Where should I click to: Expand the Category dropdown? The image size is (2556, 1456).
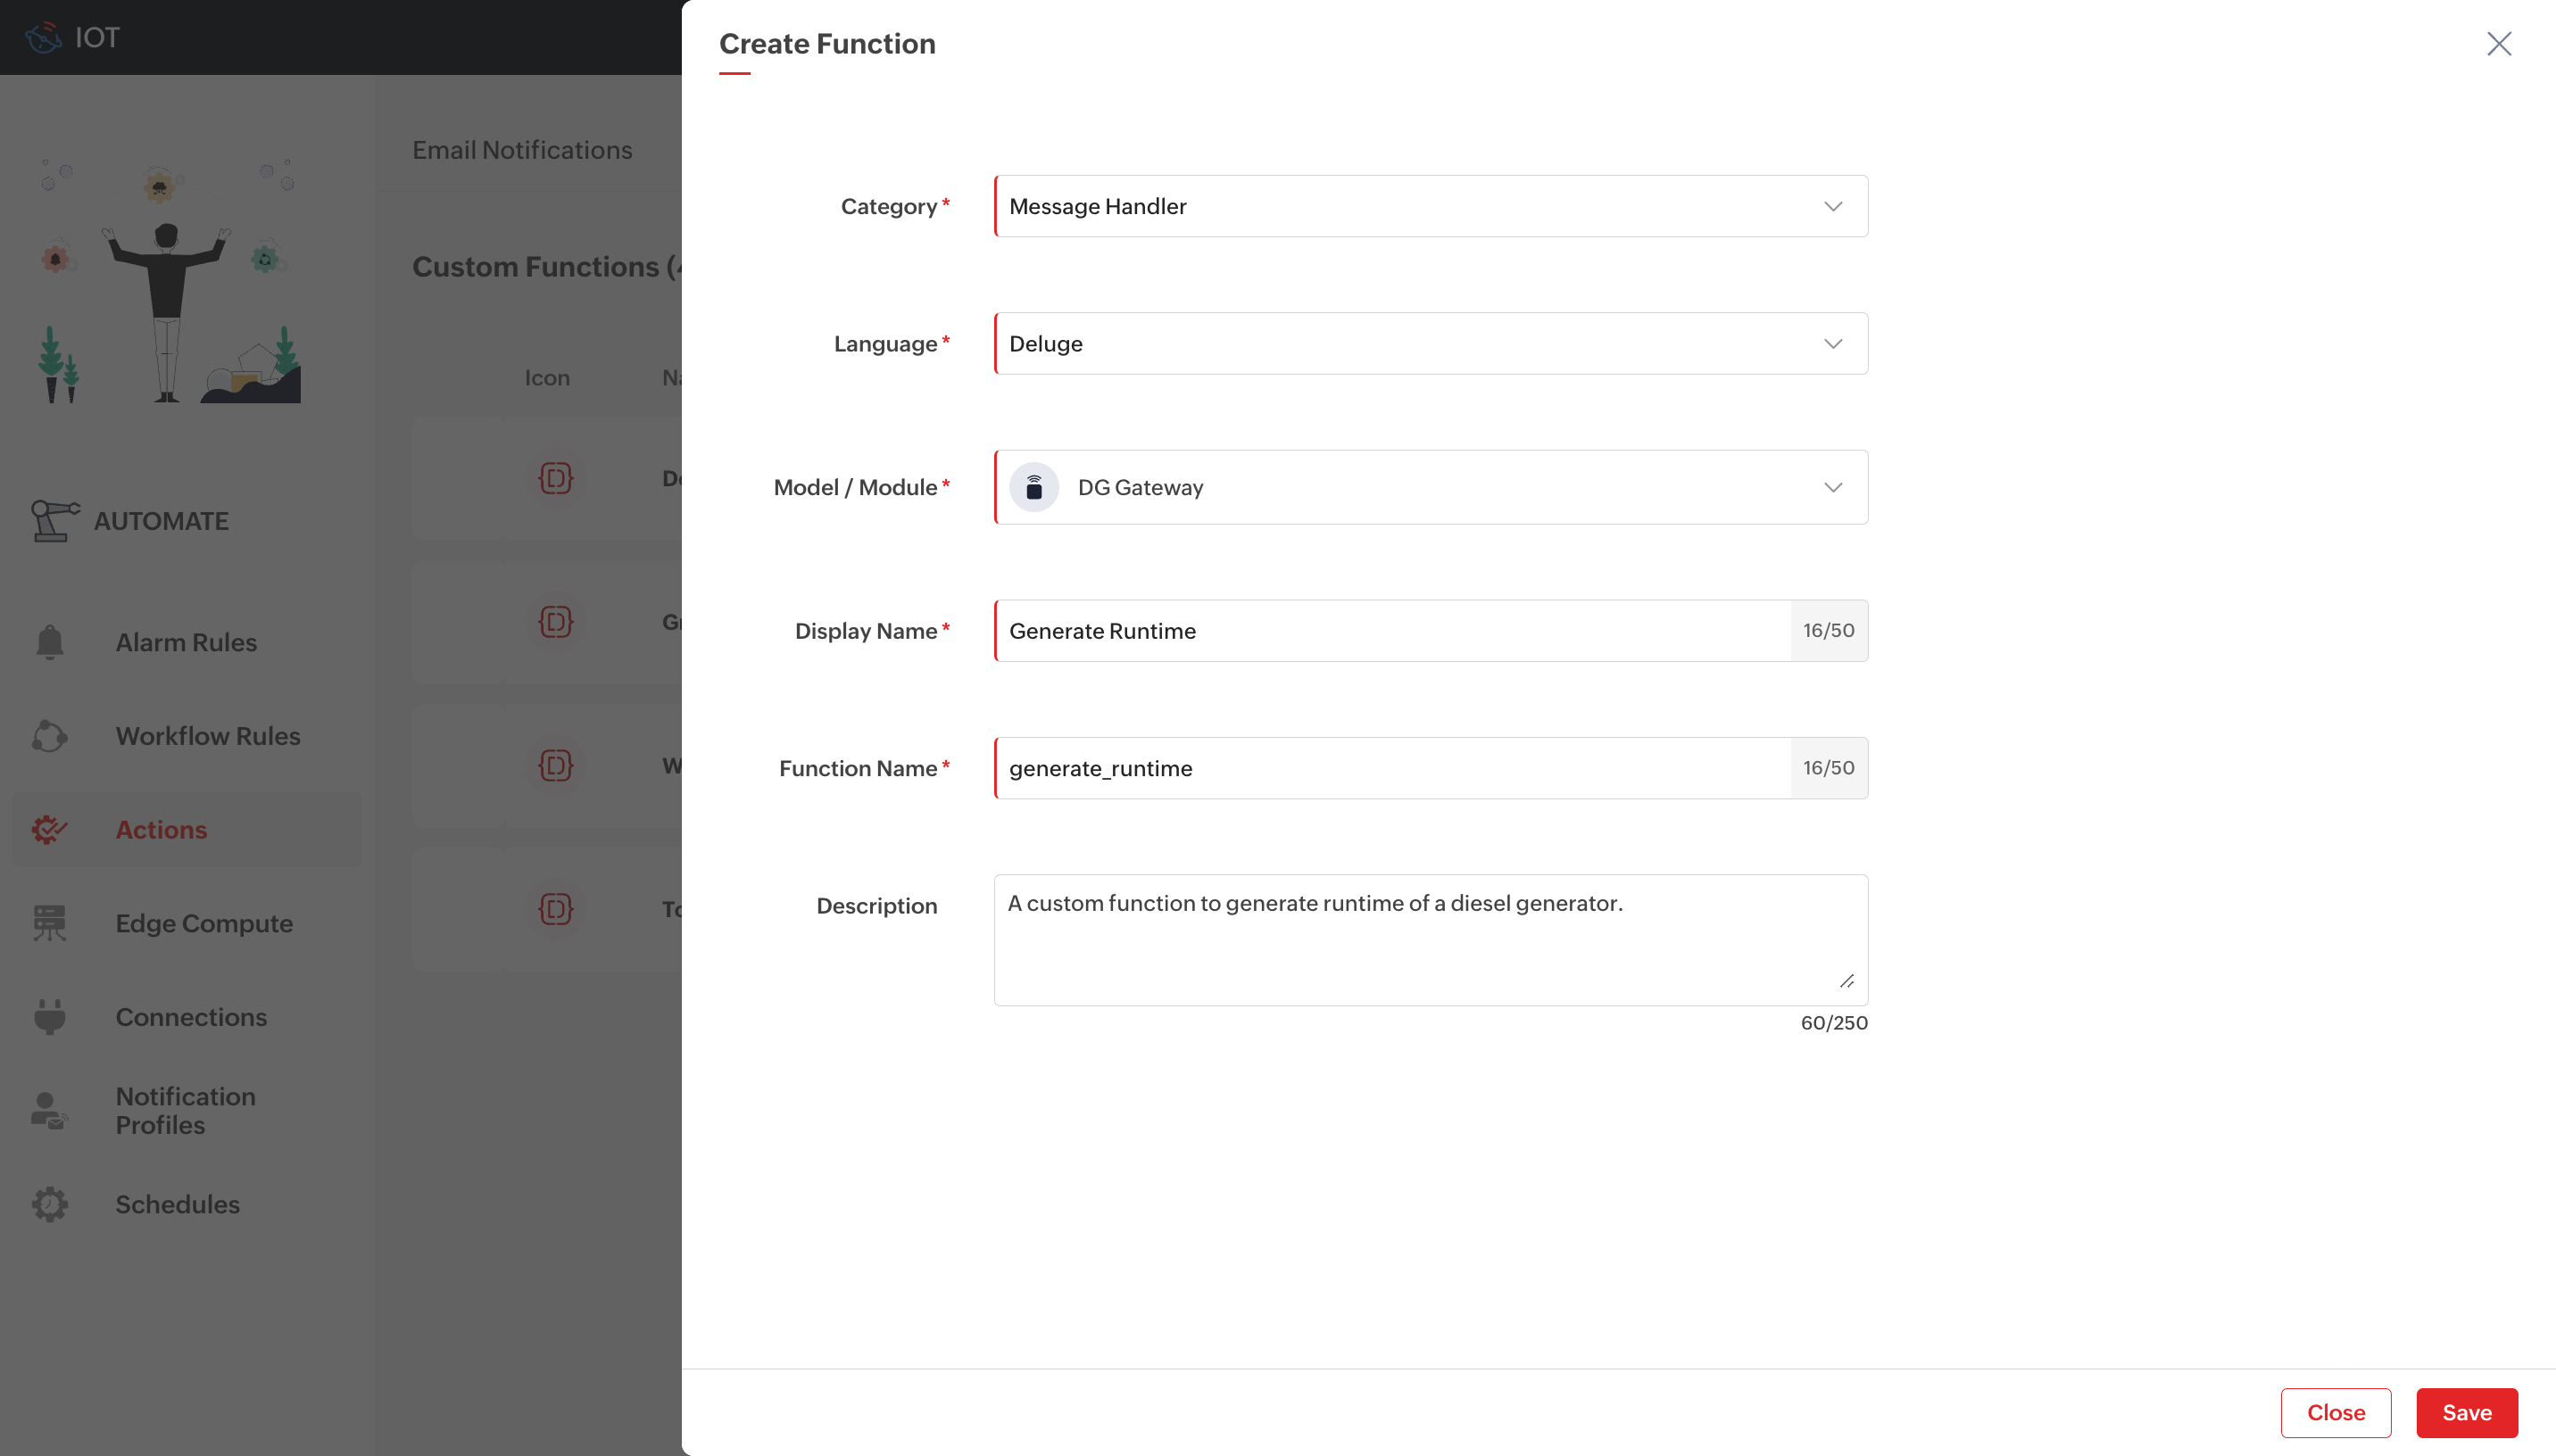point(1430,206)
